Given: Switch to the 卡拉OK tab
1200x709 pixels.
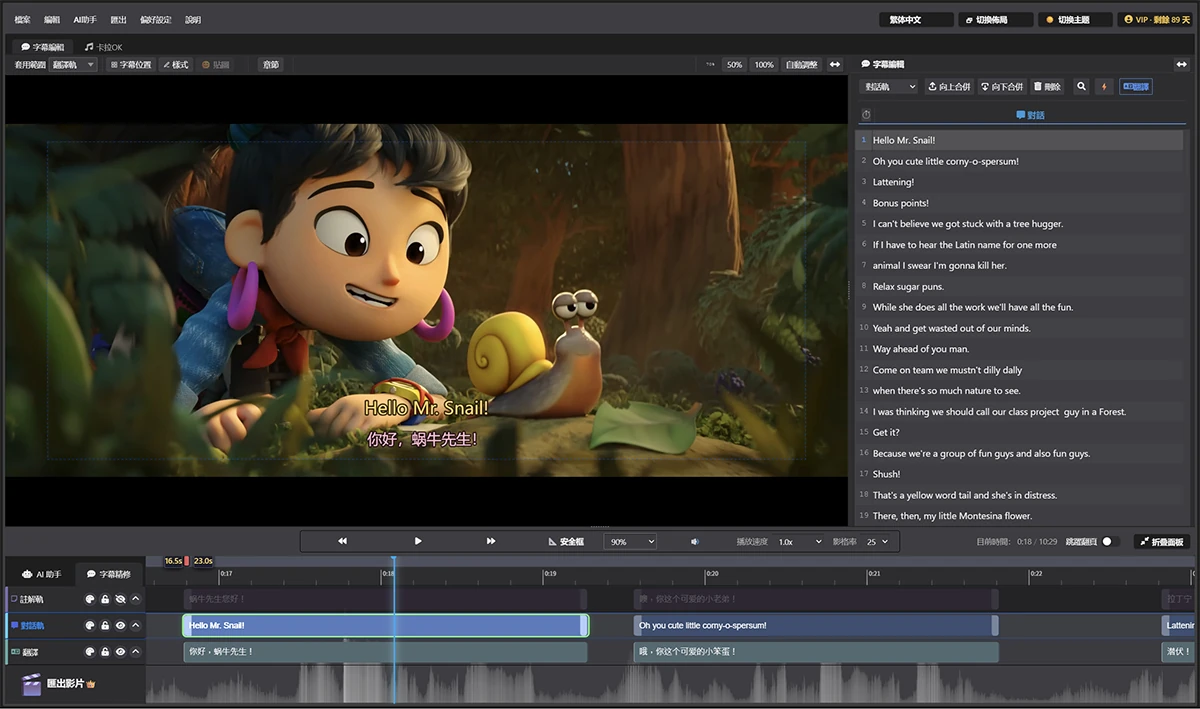Looking at the screenshot, I should 104,47.
